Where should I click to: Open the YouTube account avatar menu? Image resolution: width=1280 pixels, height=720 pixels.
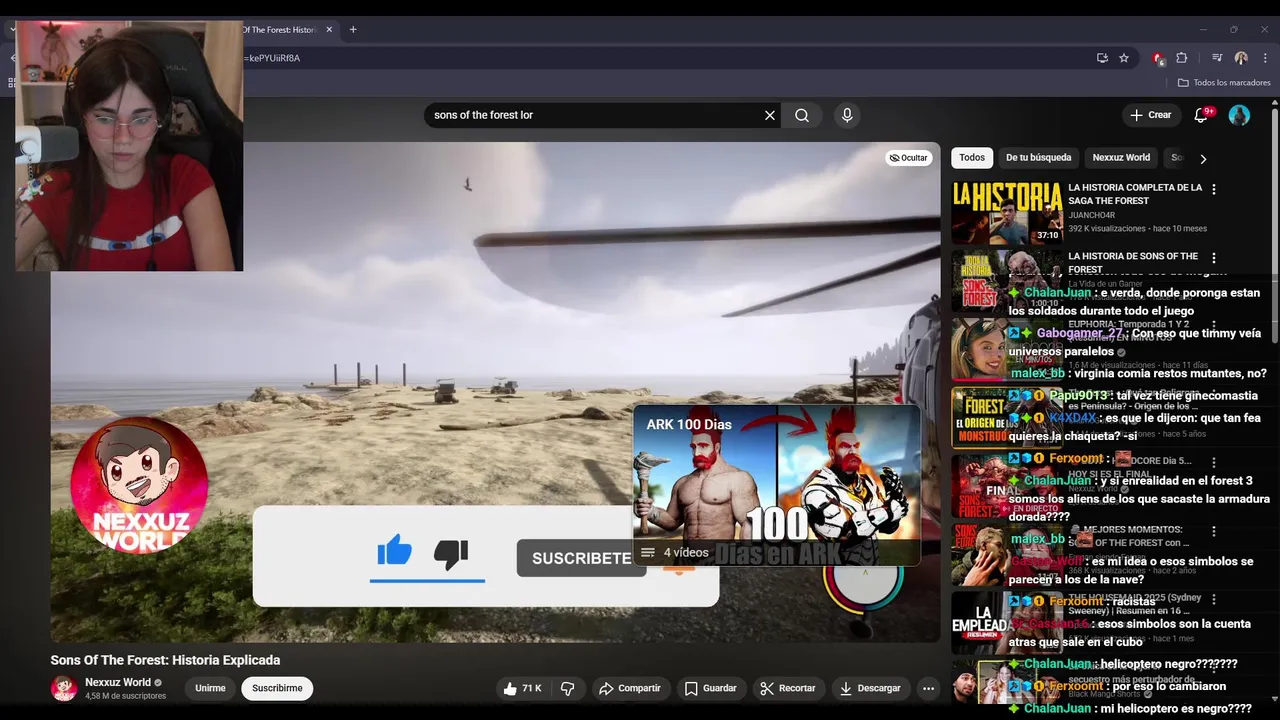pos(1239,115)
